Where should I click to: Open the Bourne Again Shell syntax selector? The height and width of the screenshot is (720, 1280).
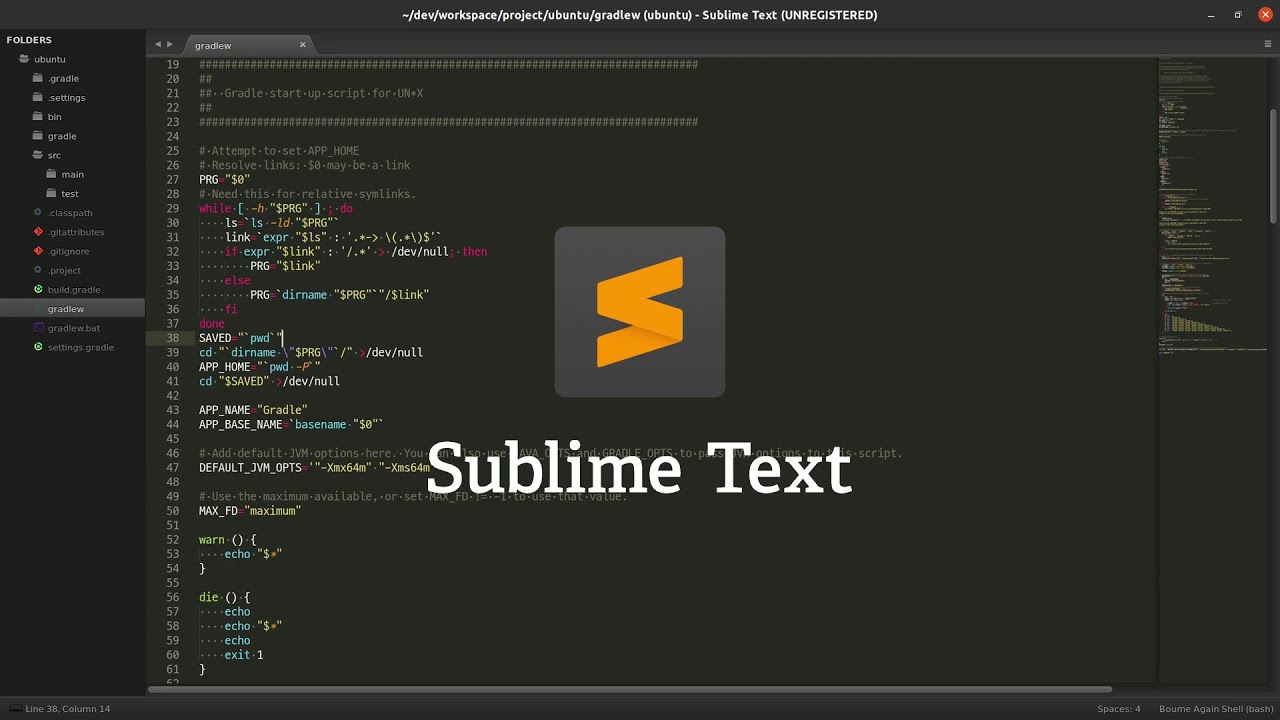click(1215, 709)
